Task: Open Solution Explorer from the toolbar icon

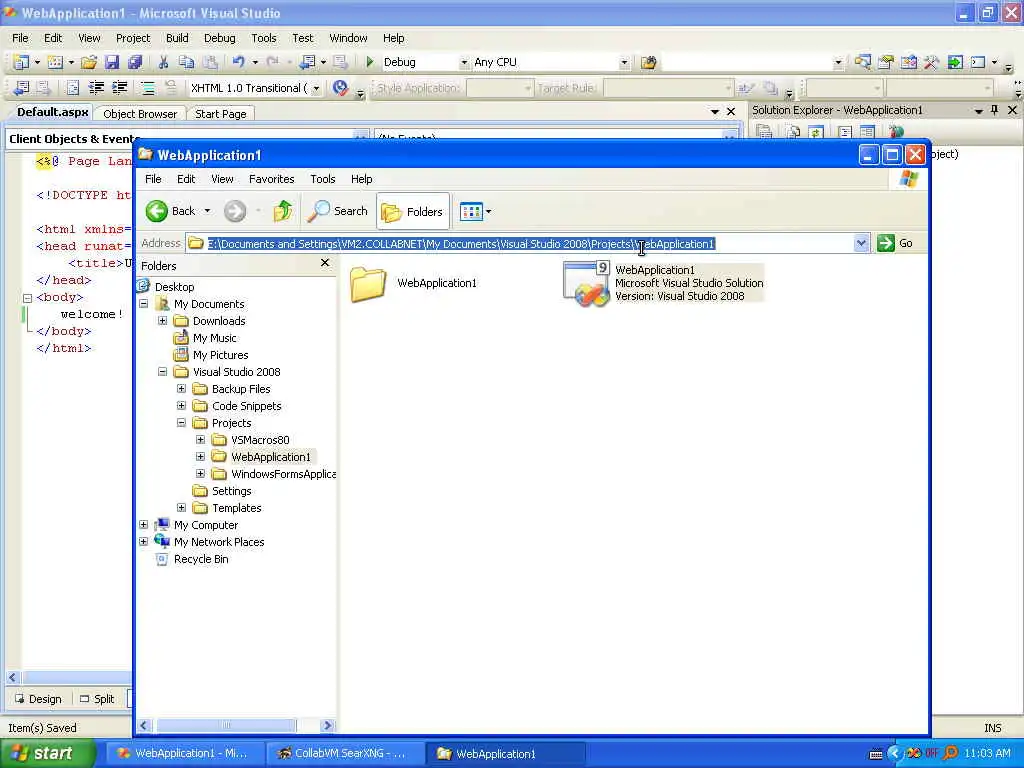Action: [863, 62]
